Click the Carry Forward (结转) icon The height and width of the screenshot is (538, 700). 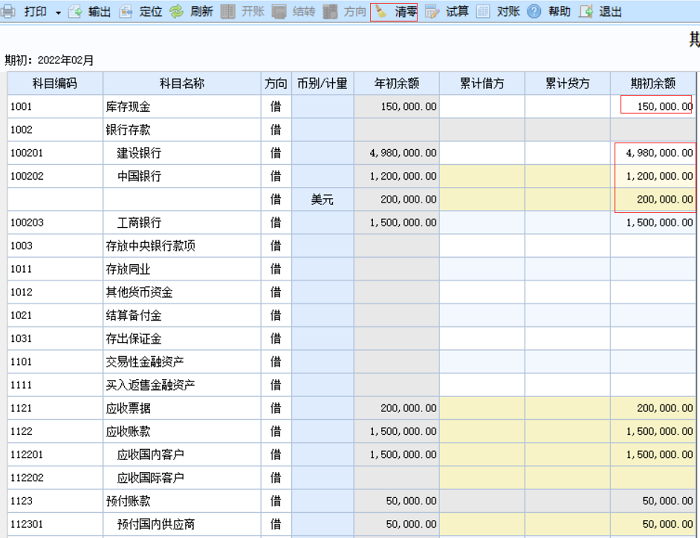tap(279, 12)
